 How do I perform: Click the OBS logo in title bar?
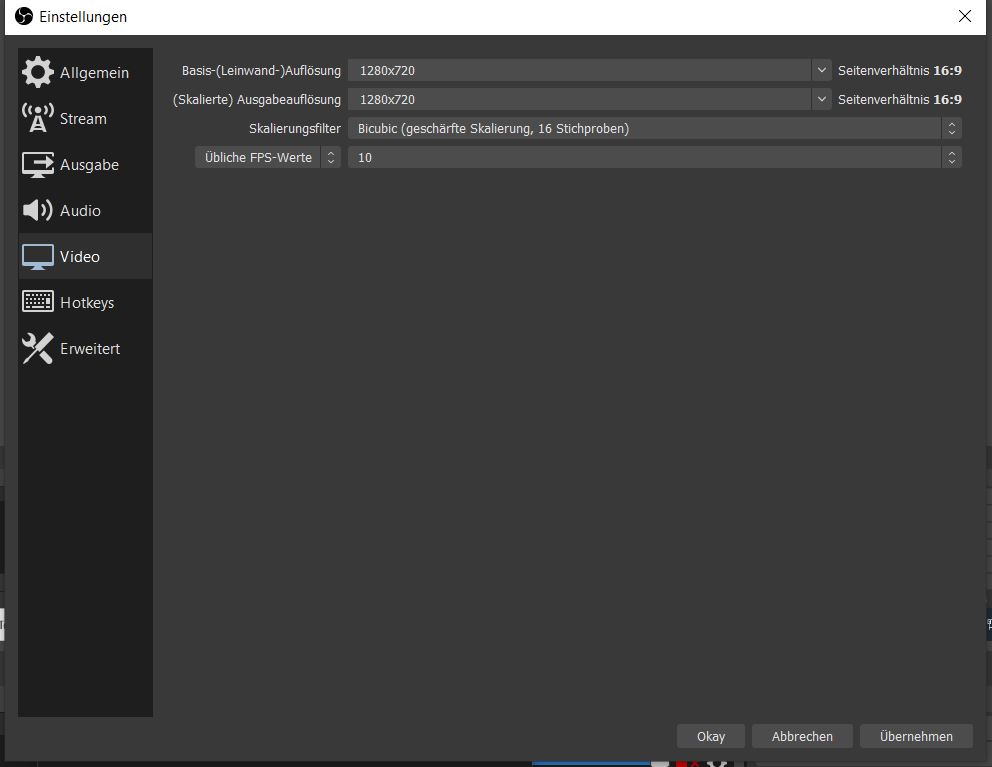pyautogui.click(x=24, y=17)
